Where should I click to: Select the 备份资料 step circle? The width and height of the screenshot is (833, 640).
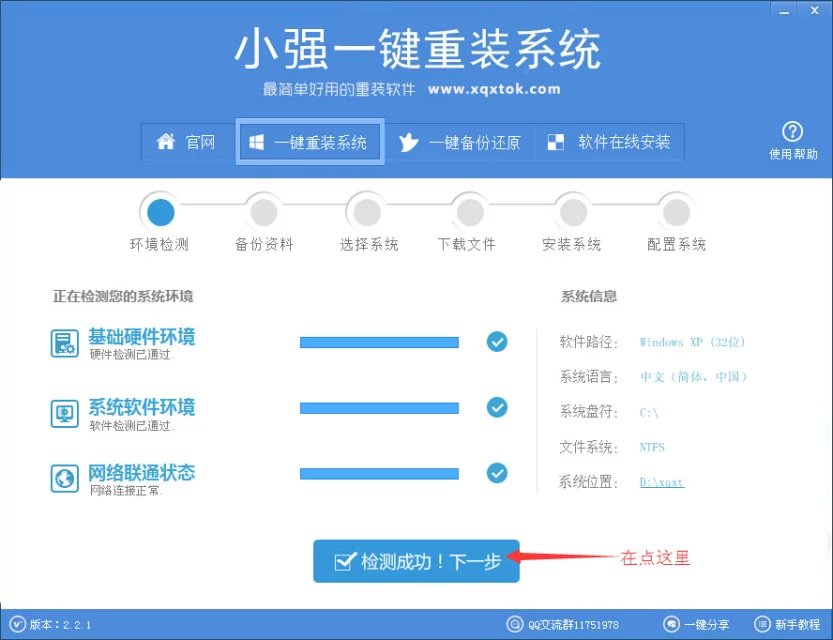263,211
